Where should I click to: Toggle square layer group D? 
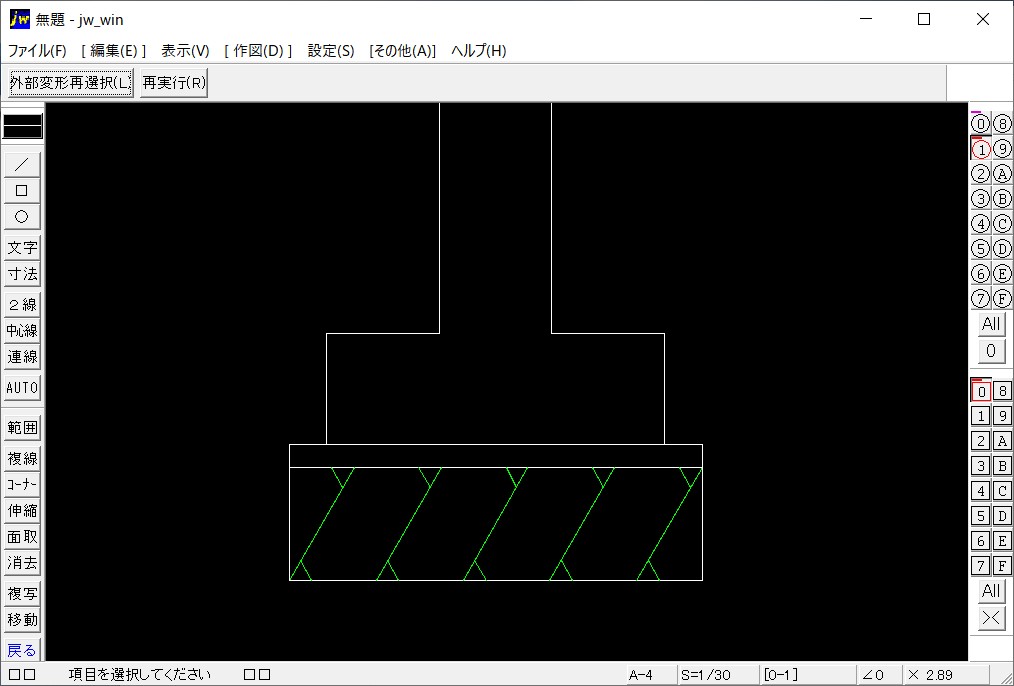[1002, 516]
